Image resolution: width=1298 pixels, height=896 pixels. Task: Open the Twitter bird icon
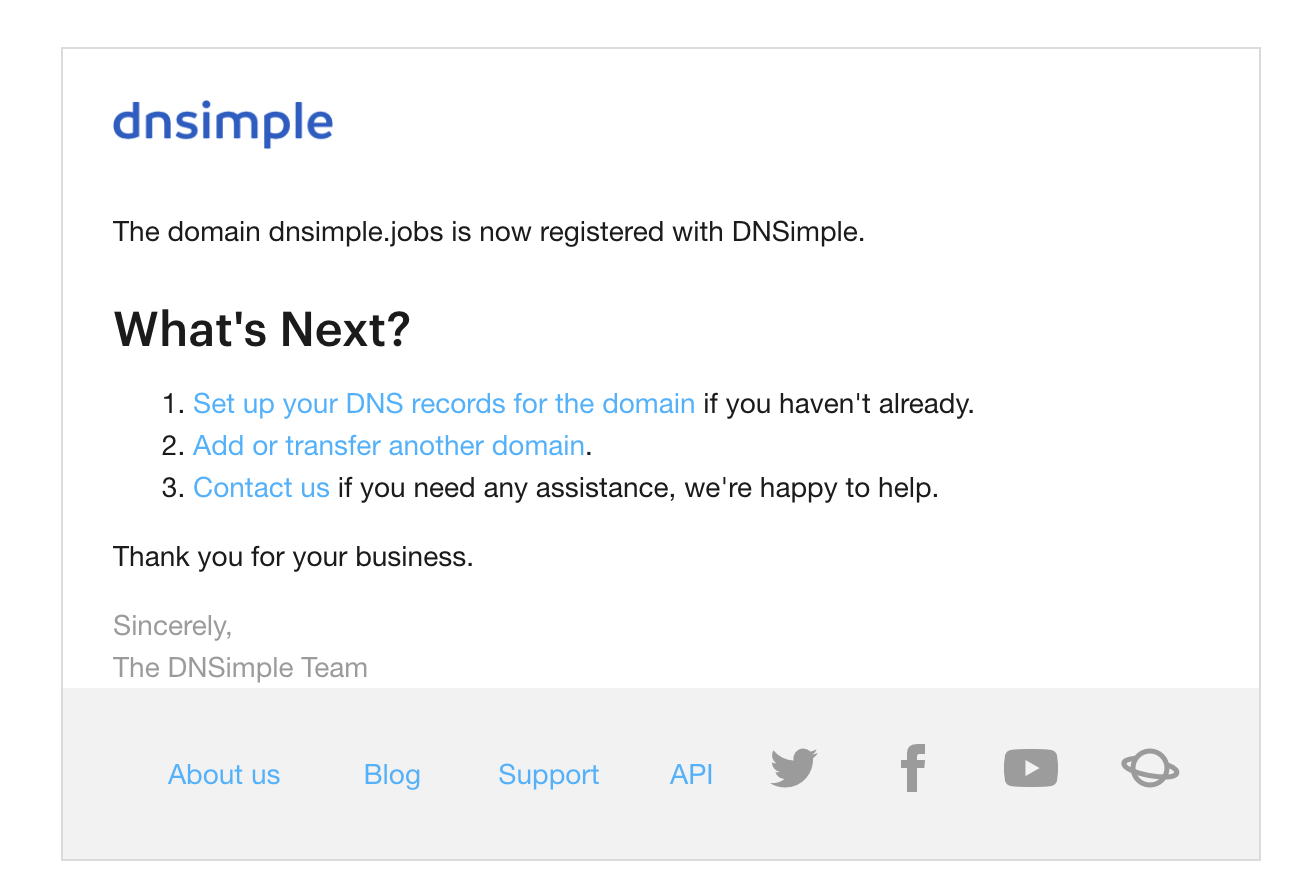[794, 768]
